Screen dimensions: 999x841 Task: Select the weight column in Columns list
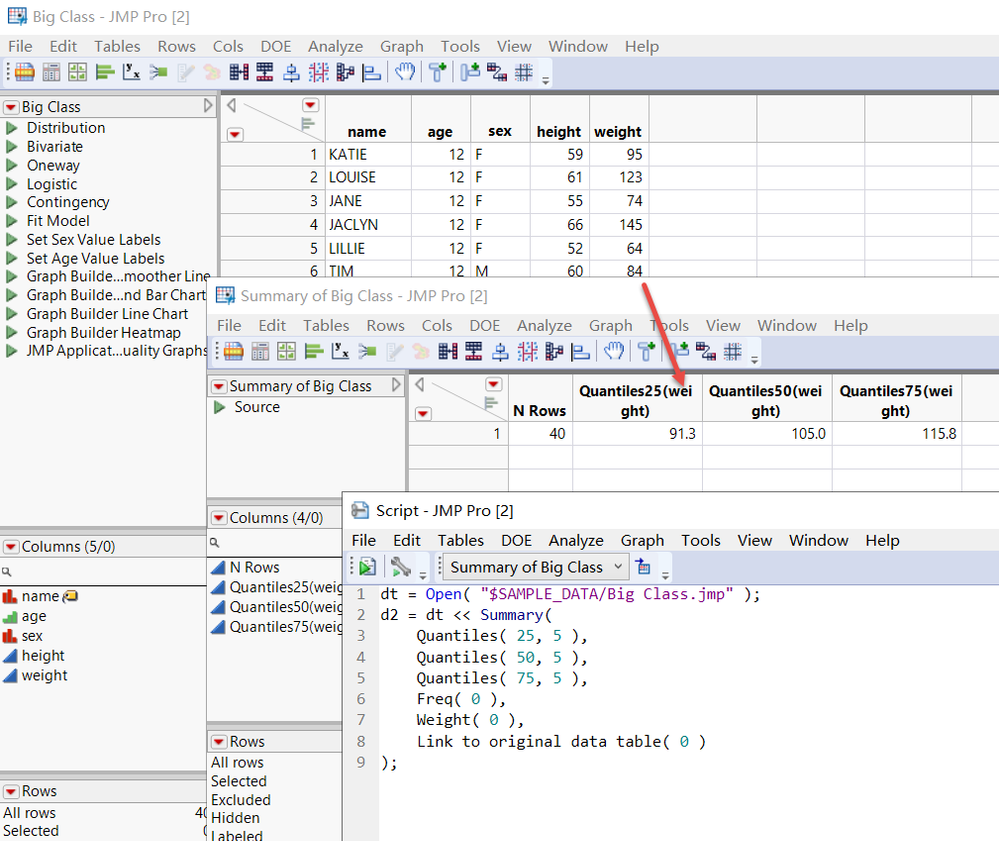(x=44, y=675)
